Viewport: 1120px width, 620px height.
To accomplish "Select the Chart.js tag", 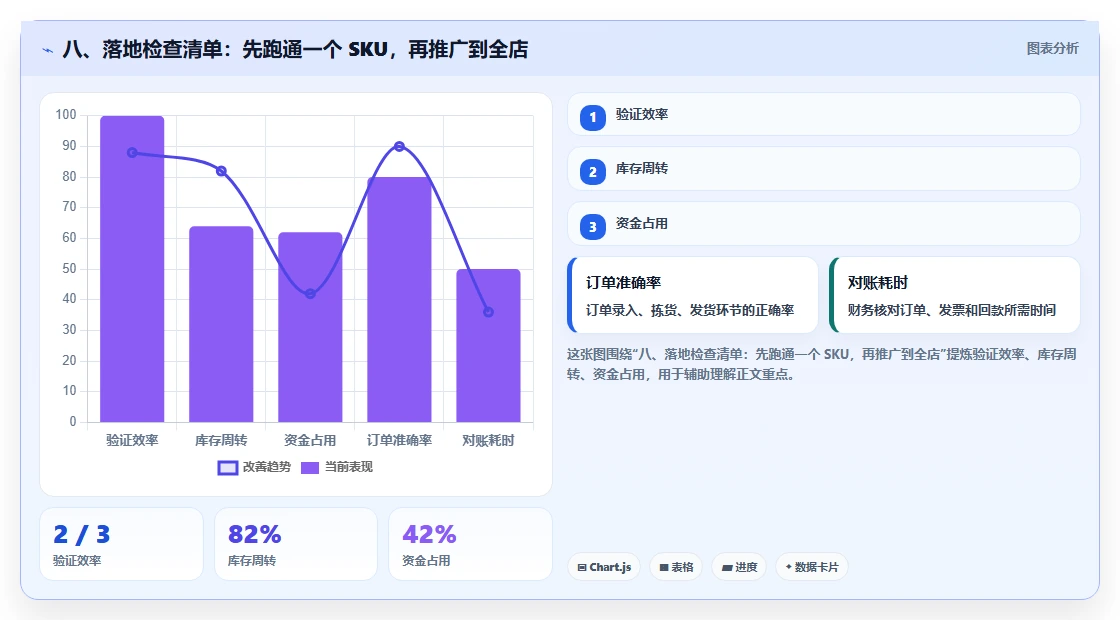I will click(604, 567).
